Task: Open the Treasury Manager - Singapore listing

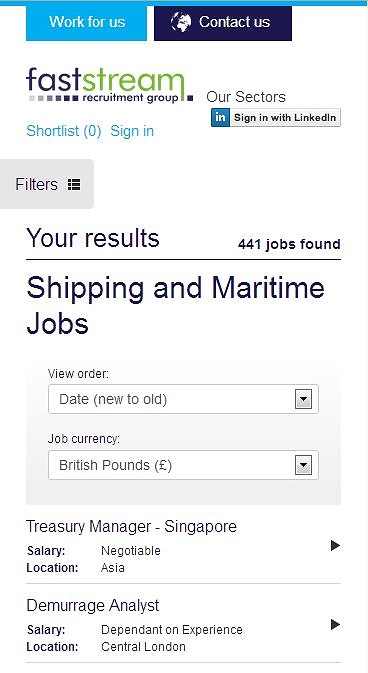Action: point(183,546)
